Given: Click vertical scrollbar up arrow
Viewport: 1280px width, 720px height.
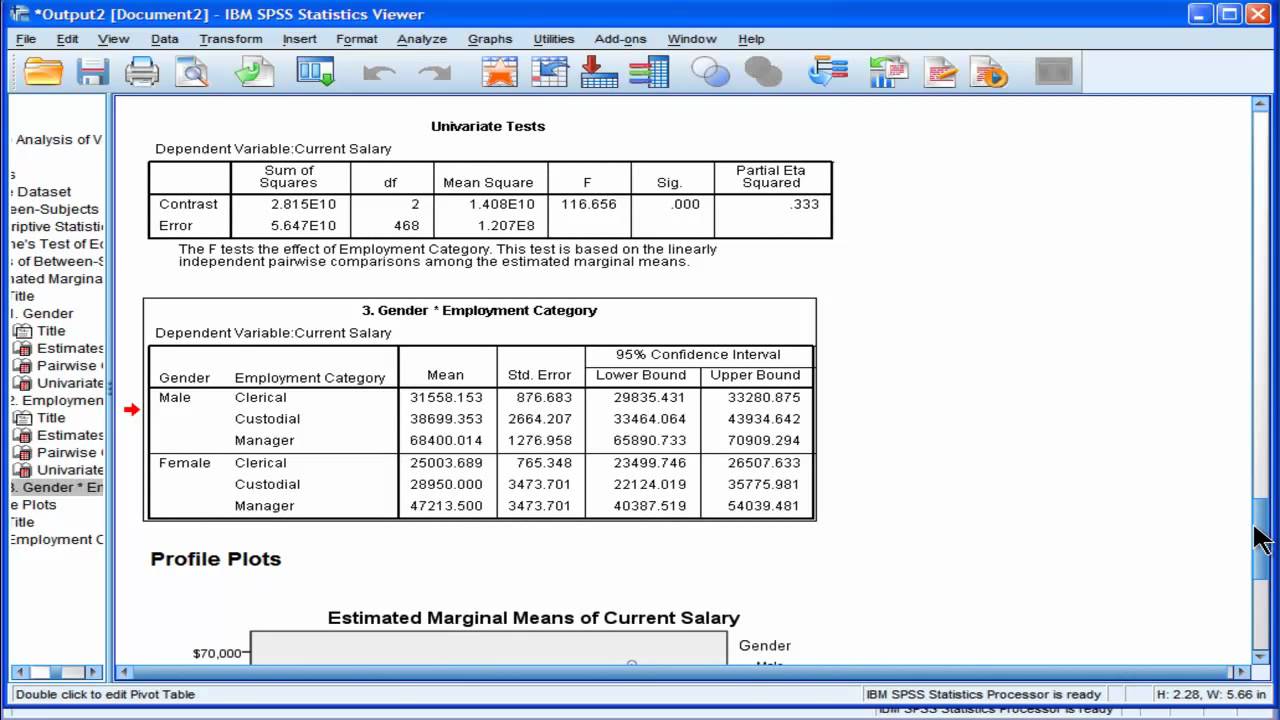Looking at the screenshot, I should click(x=1260, y=104).
